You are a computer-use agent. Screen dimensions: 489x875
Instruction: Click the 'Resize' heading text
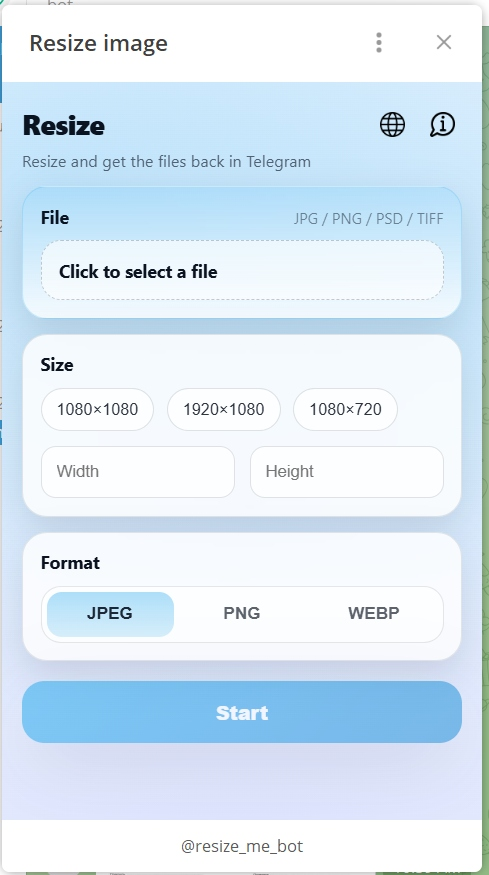coord(64,126)
